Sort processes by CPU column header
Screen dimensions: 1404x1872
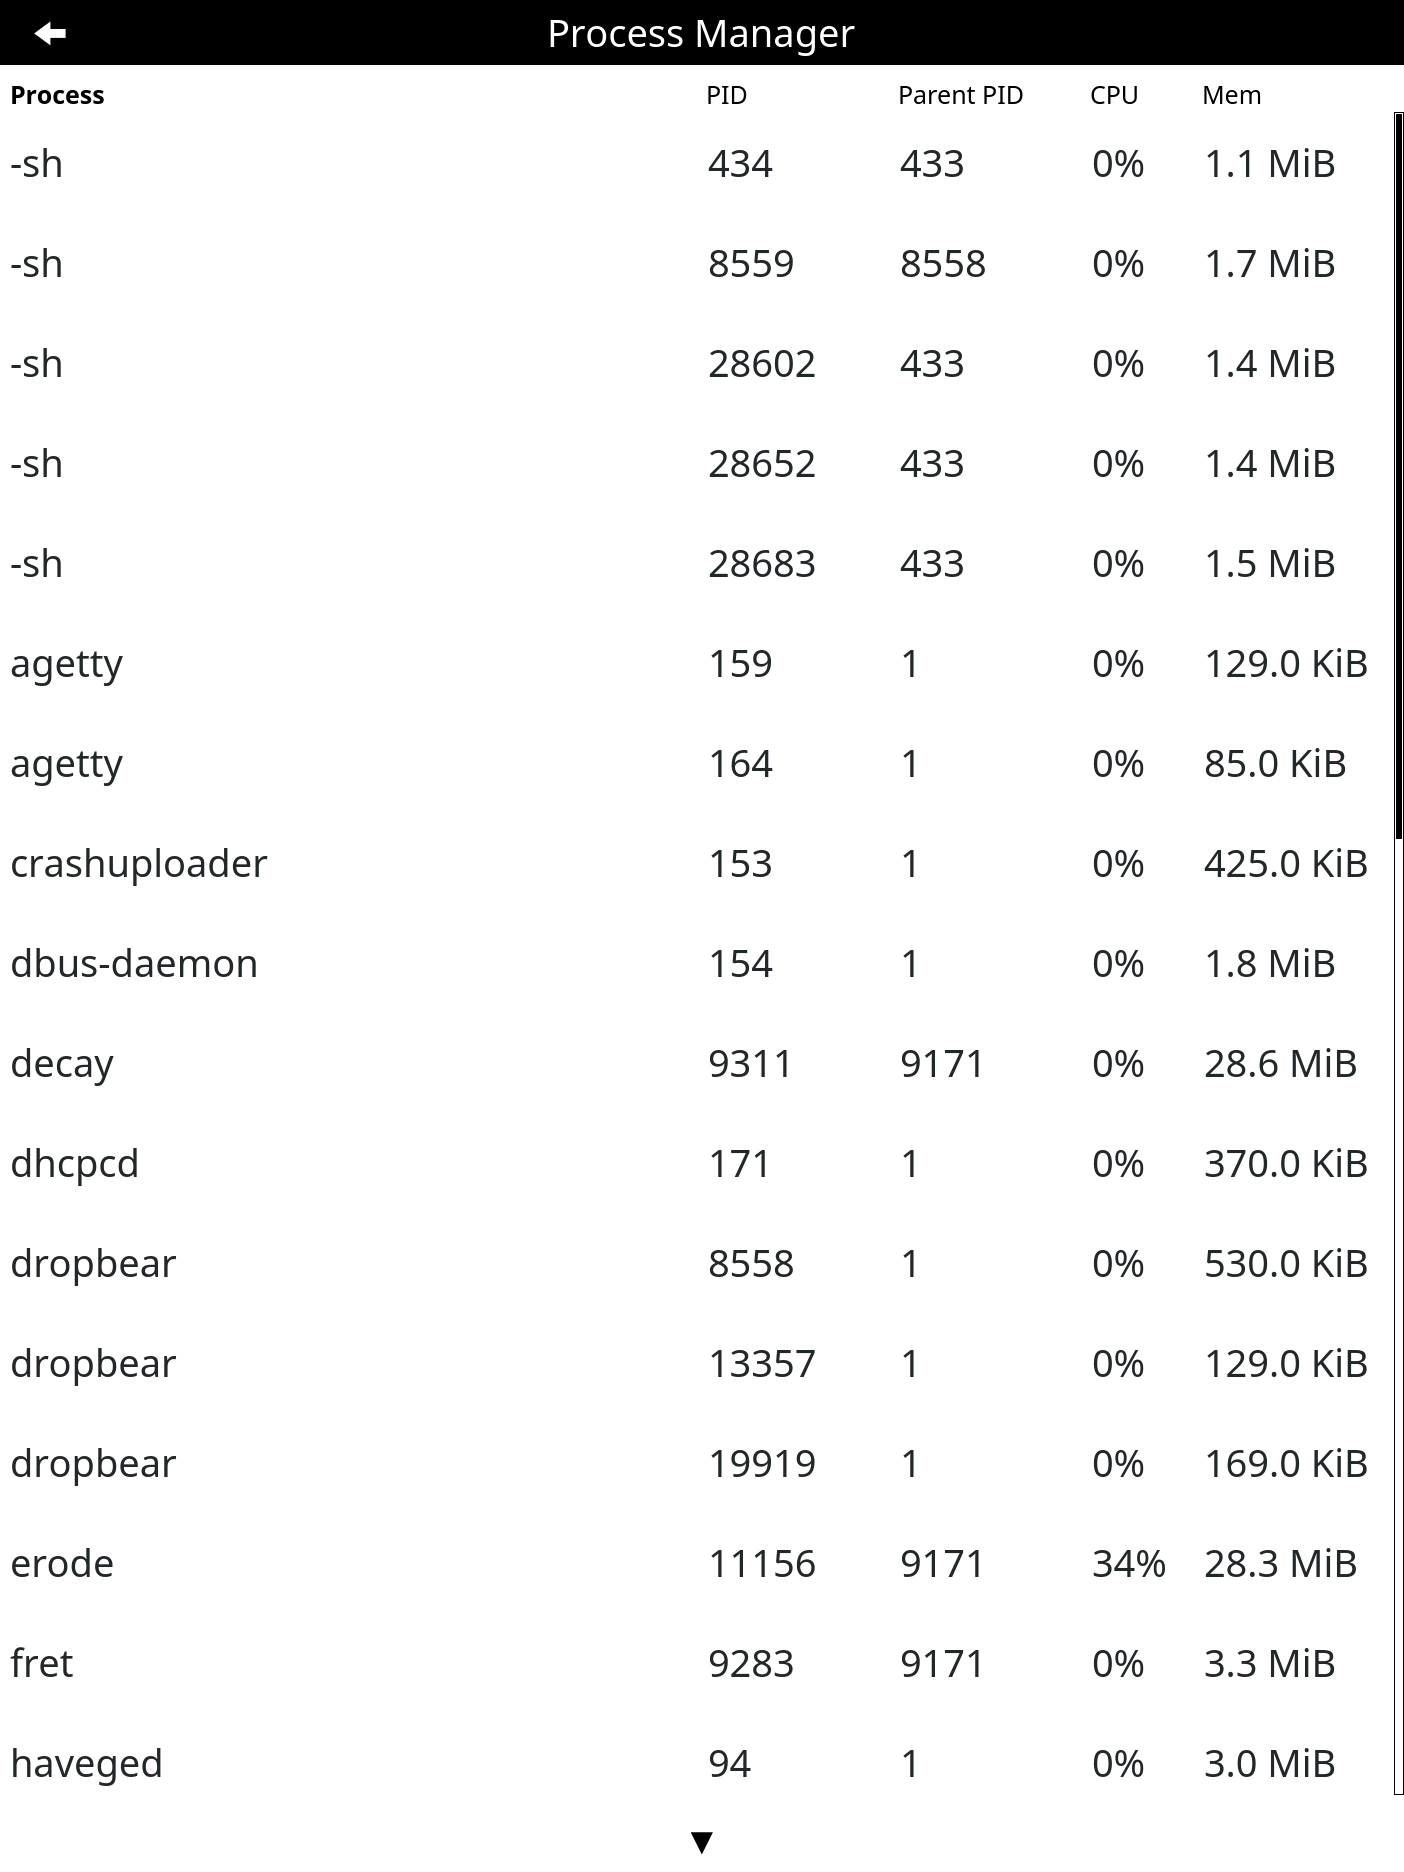[1114, 95]
